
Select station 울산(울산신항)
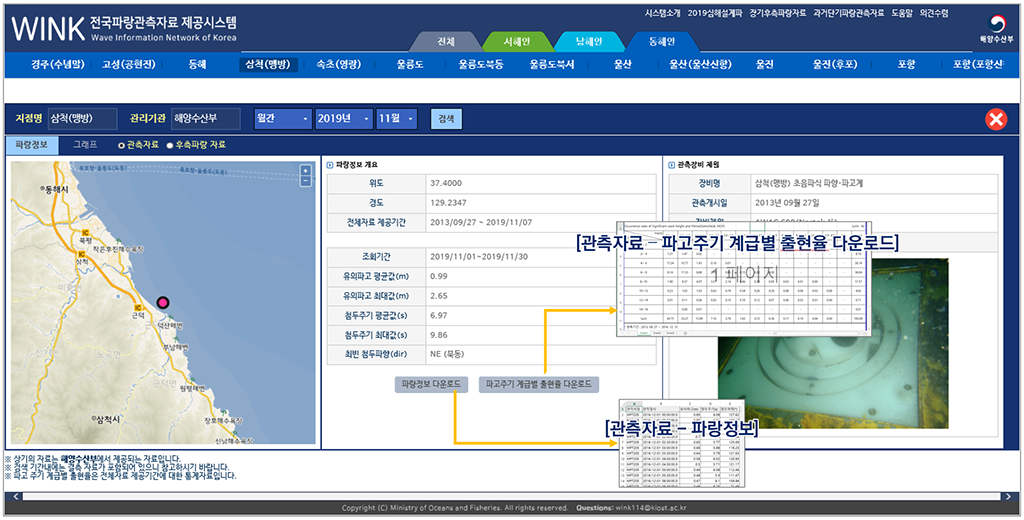[700, 65]
